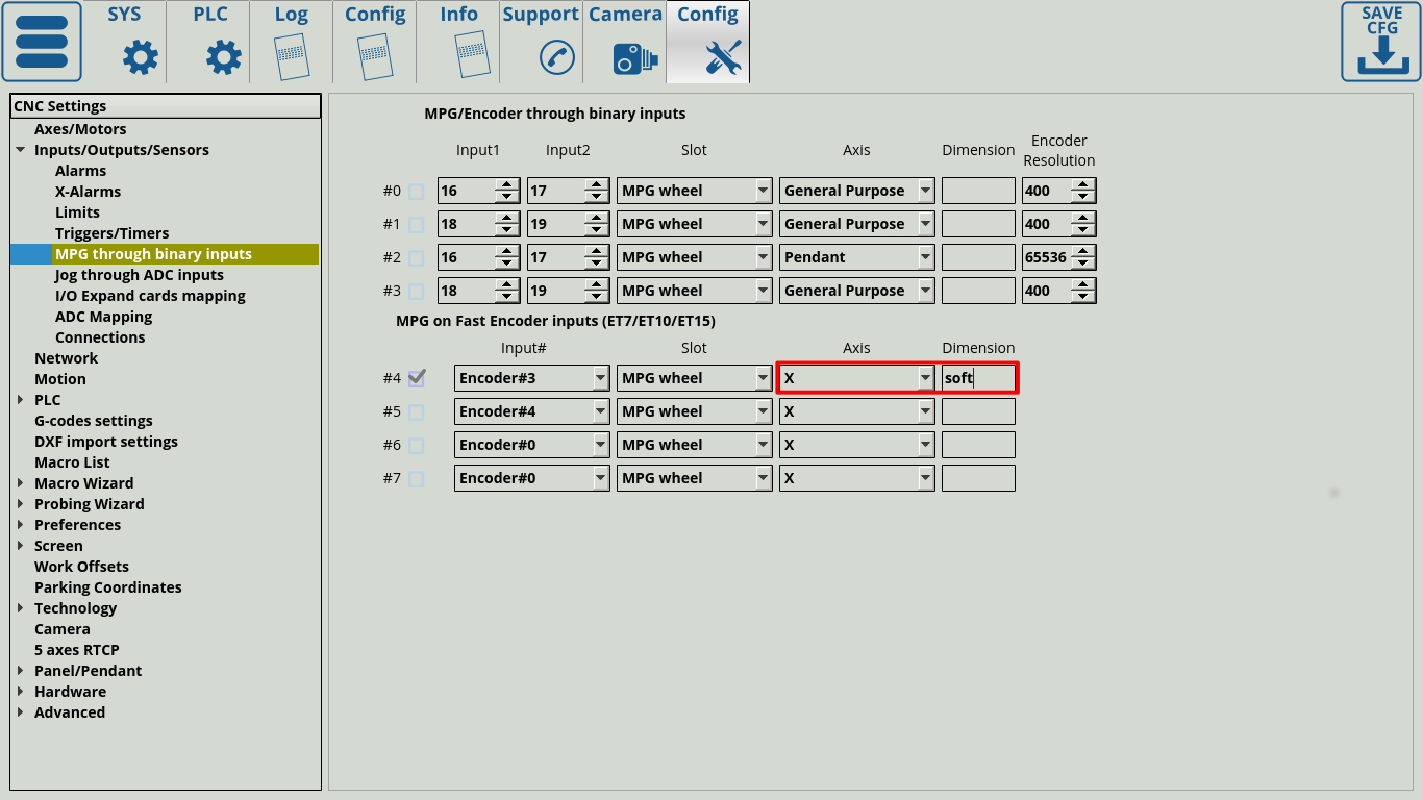Click the Save CFG download icon

(1381, 41)
